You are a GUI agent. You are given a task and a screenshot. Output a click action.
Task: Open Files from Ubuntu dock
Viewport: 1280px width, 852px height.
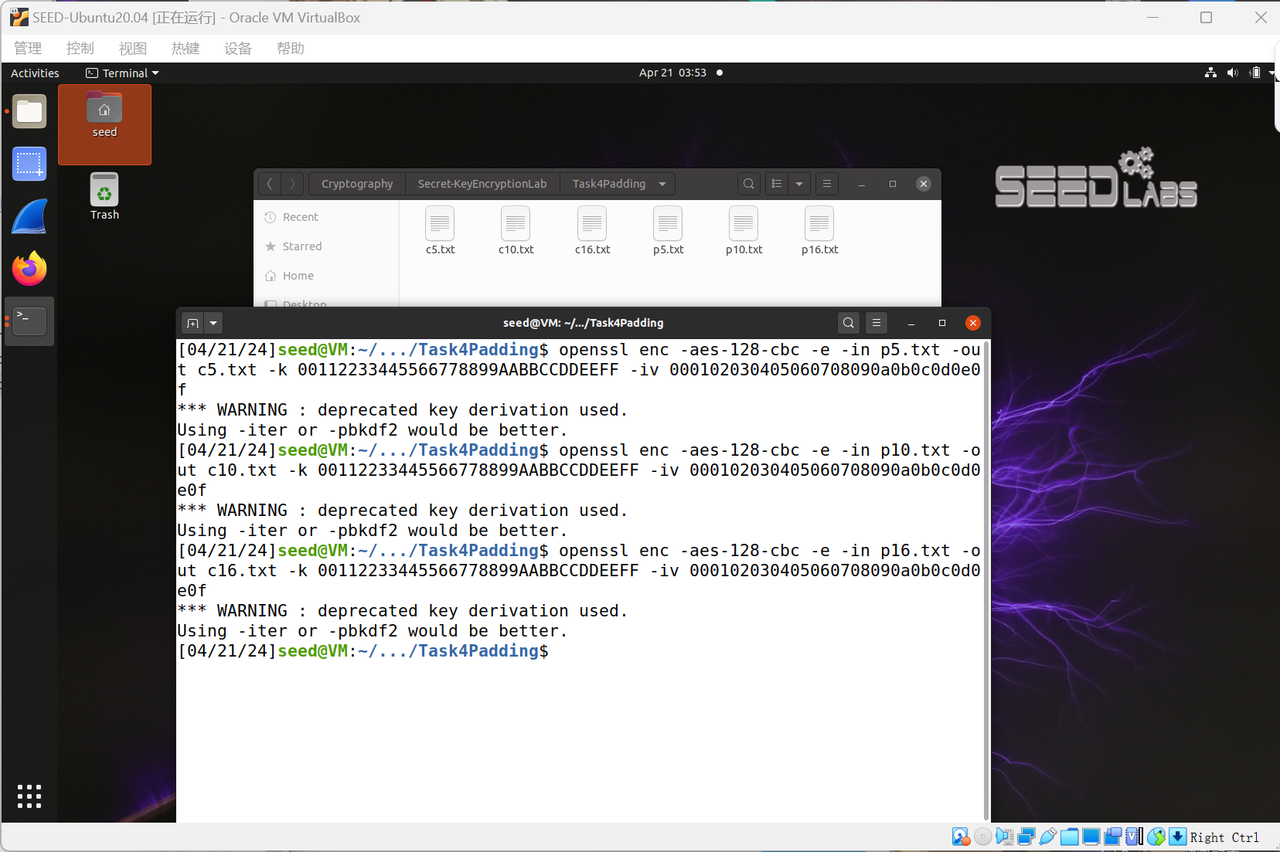pos(29,111)
